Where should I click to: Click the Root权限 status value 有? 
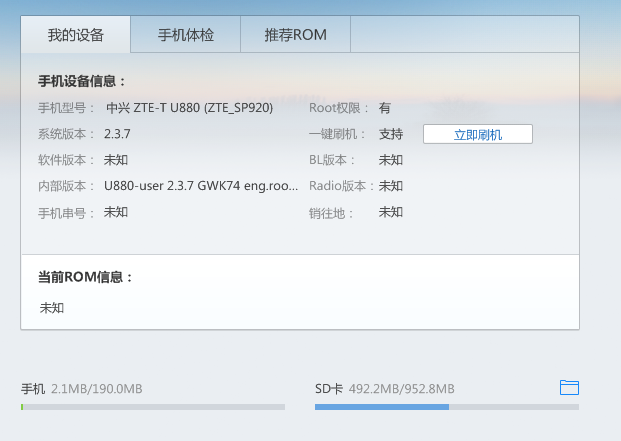point(384,108)
